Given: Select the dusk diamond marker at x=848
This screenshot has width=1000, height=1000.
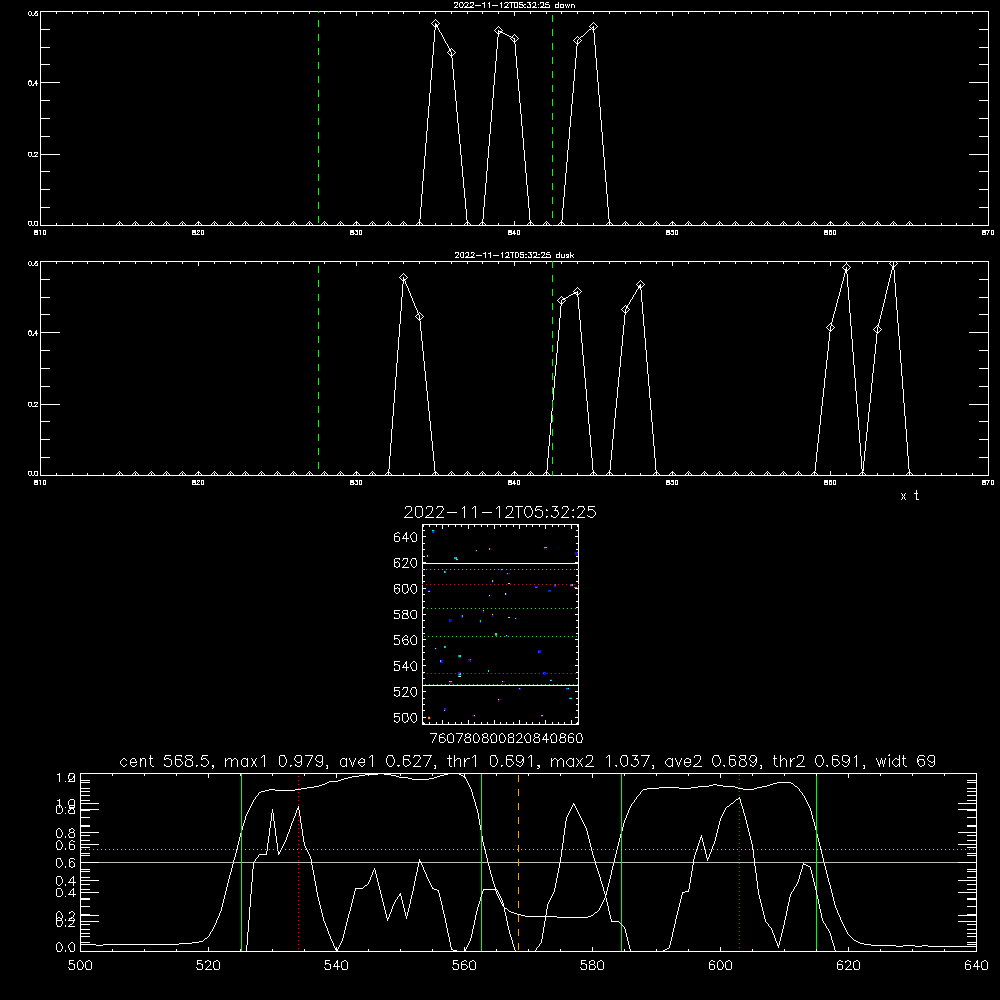Looking at the screenshot, I should point(641,284).
